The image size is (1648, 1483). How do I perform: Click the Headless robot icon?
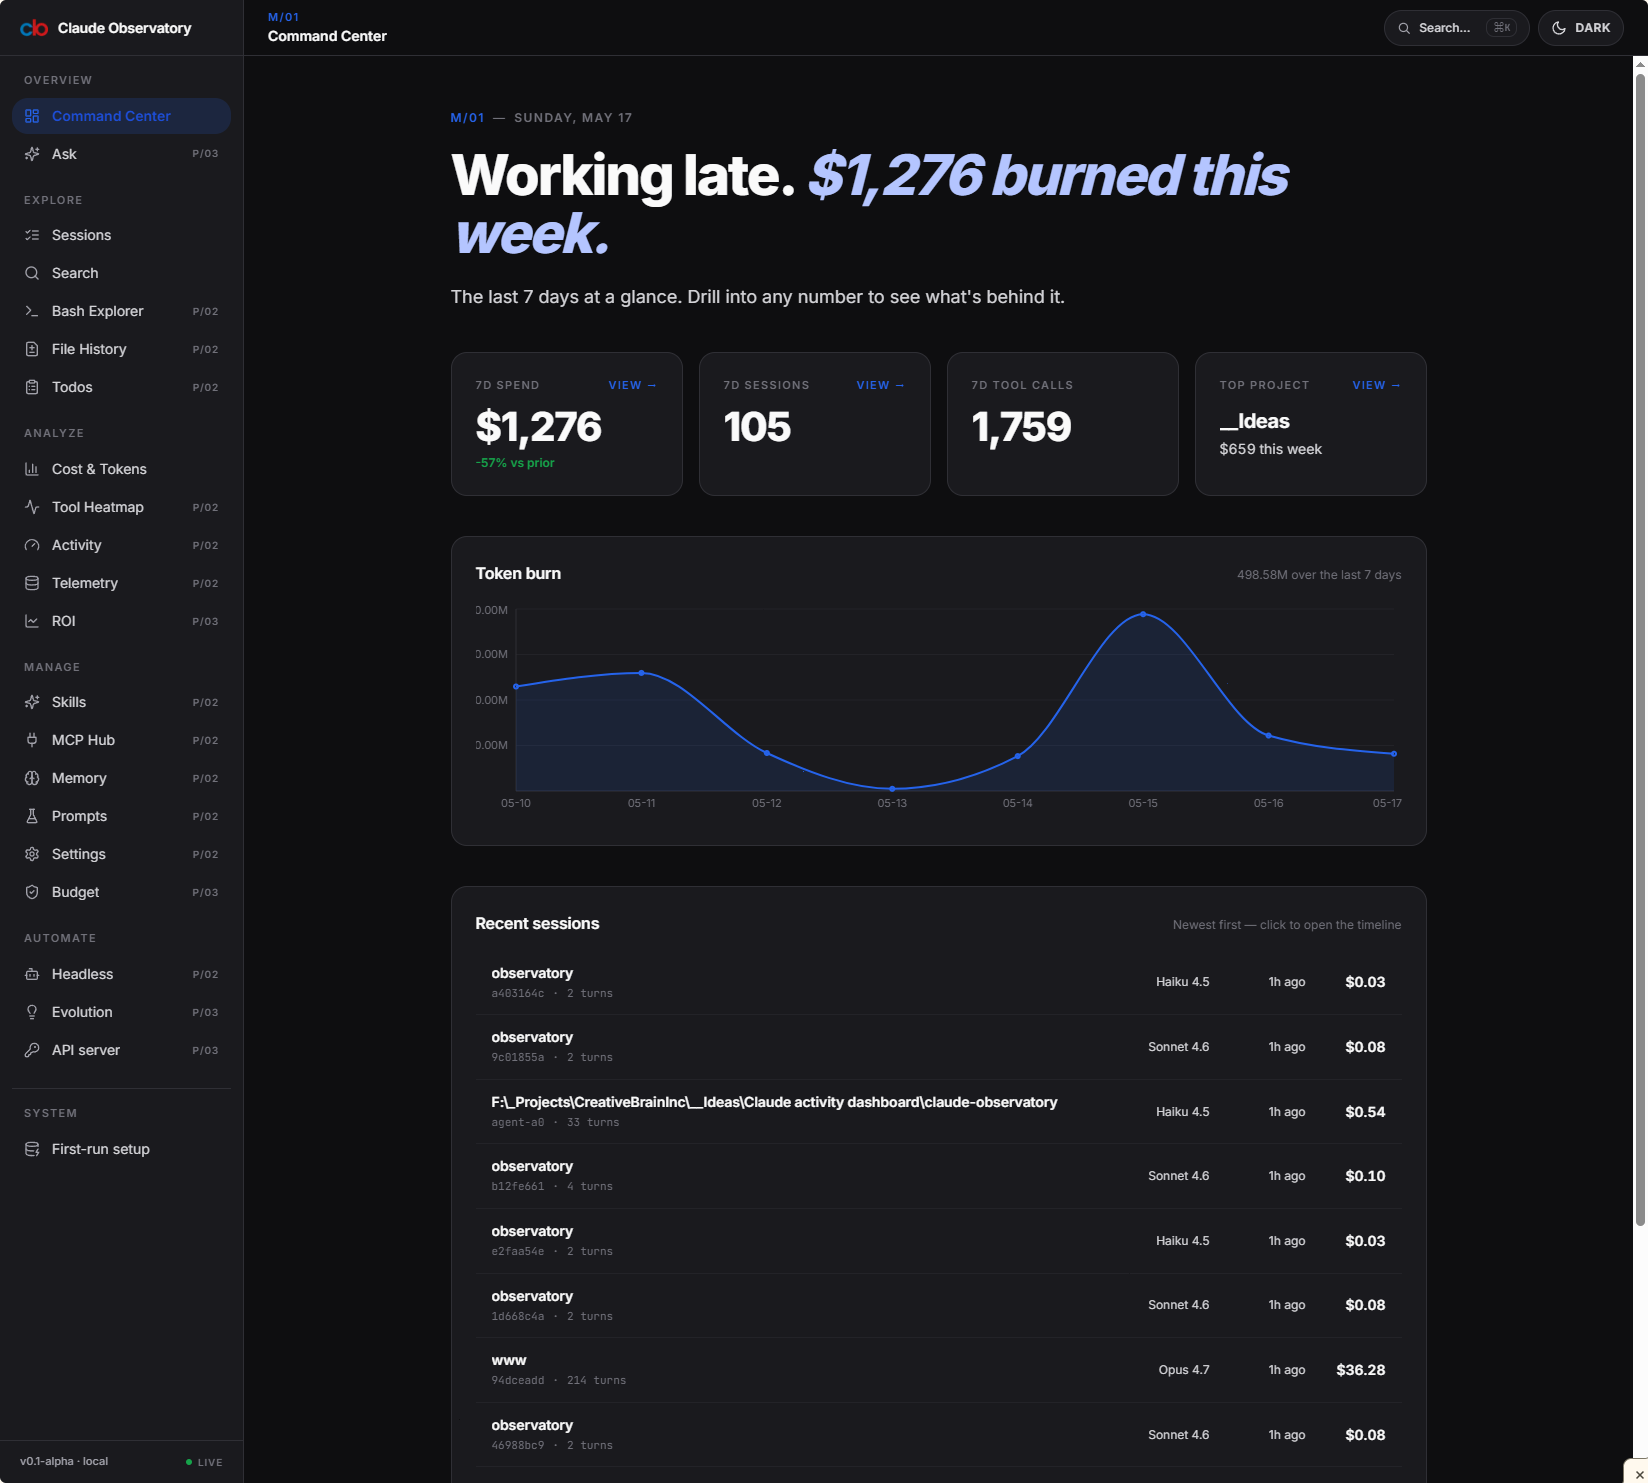pos(32,974)
